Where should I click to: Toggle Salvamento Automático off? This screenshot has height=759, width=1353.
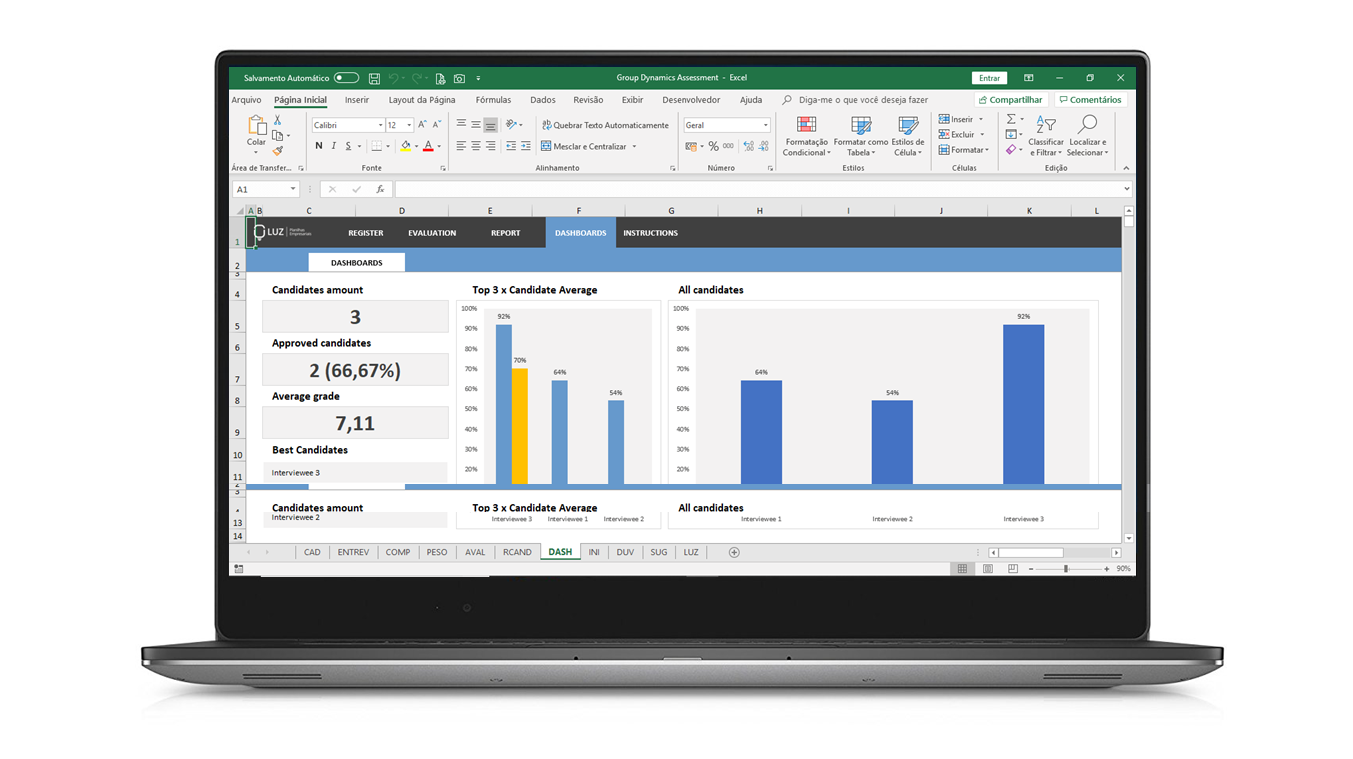(x=346, y=77)
